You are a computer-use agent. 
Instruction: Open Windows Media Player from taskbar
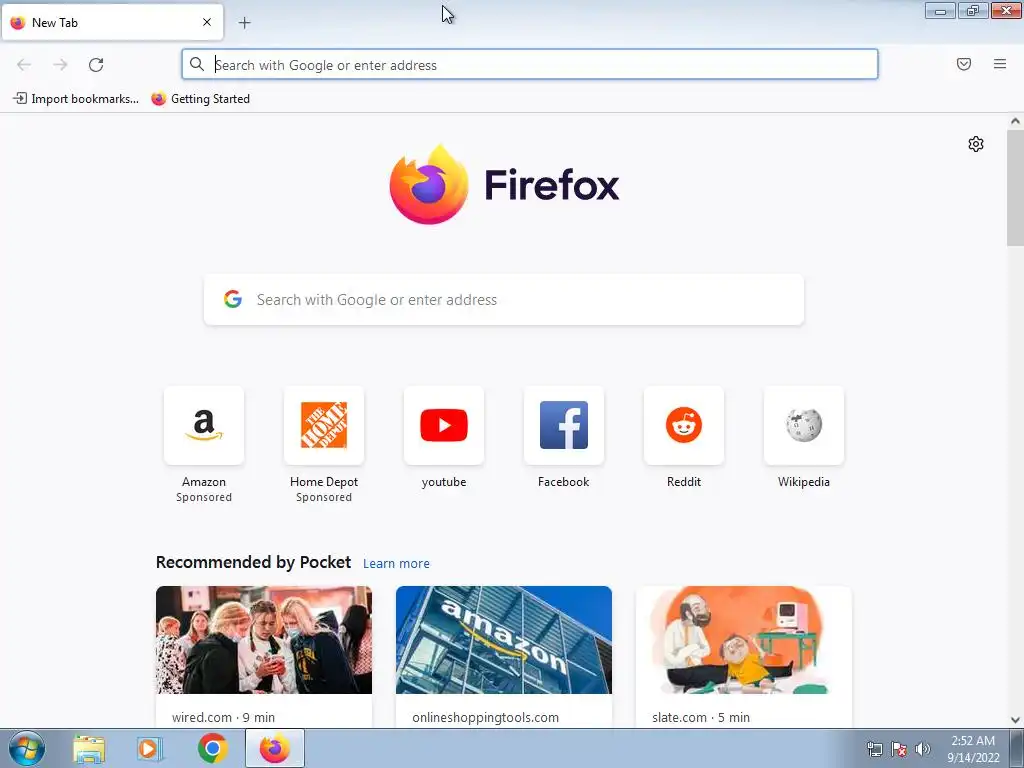click(x=150, y=748)
